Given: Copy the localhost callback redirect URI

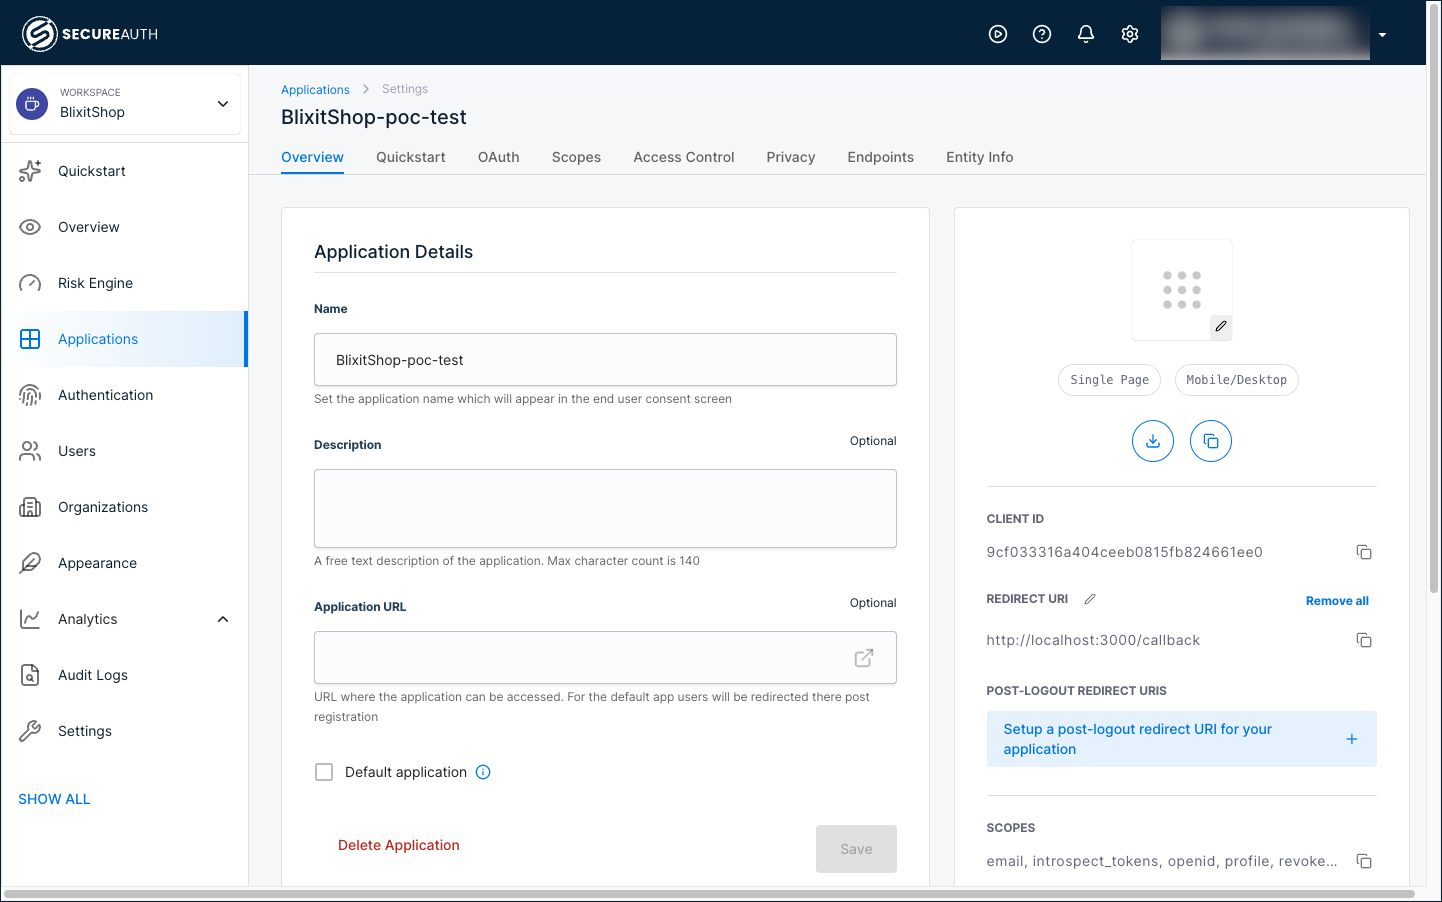Looking at the screenshot, I should tap(1364, 640).
